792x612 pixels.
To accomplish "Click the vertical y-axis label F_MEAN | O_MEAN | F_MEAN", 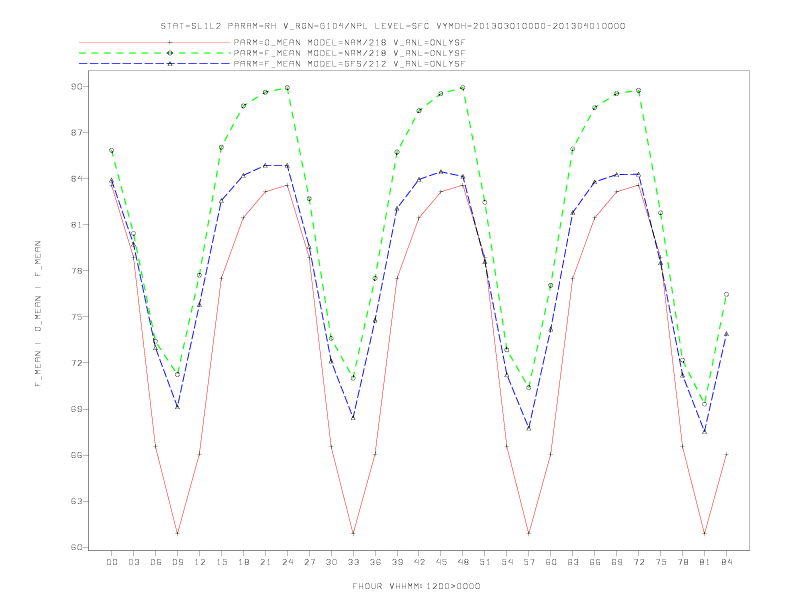I will click(x=38, y=314).
